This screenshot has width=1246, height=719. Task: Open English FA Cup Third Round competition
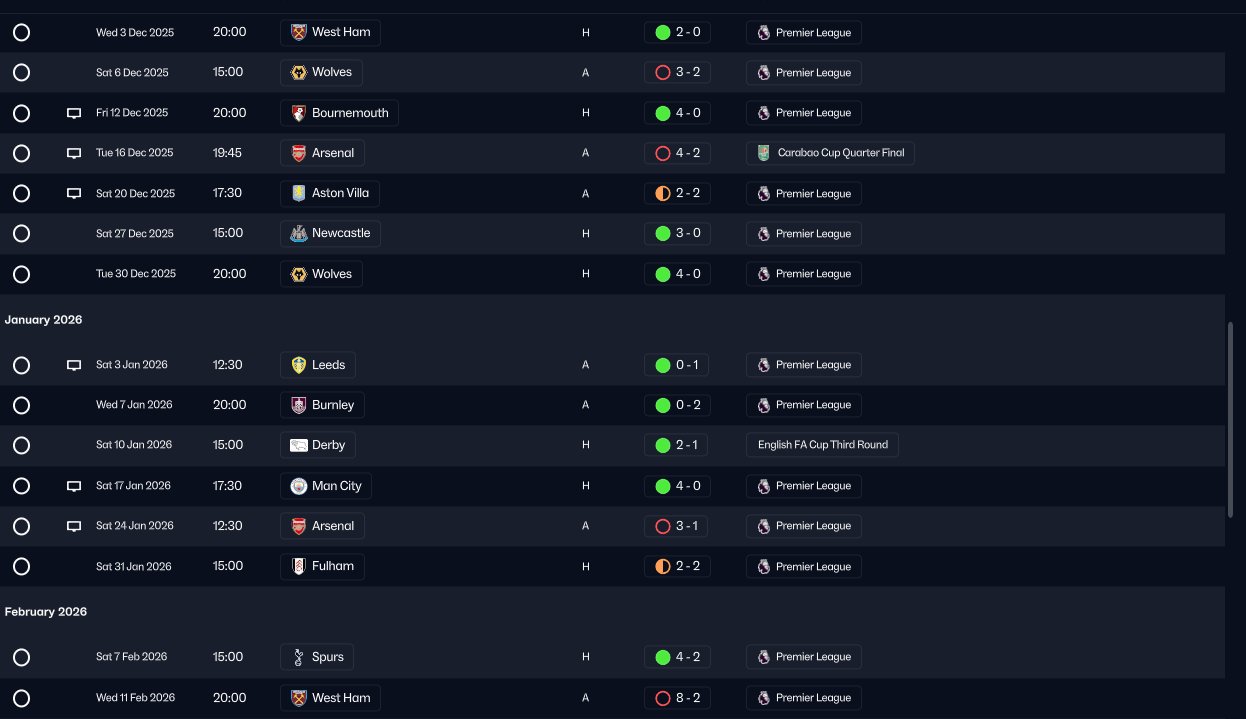pos(822,445)
